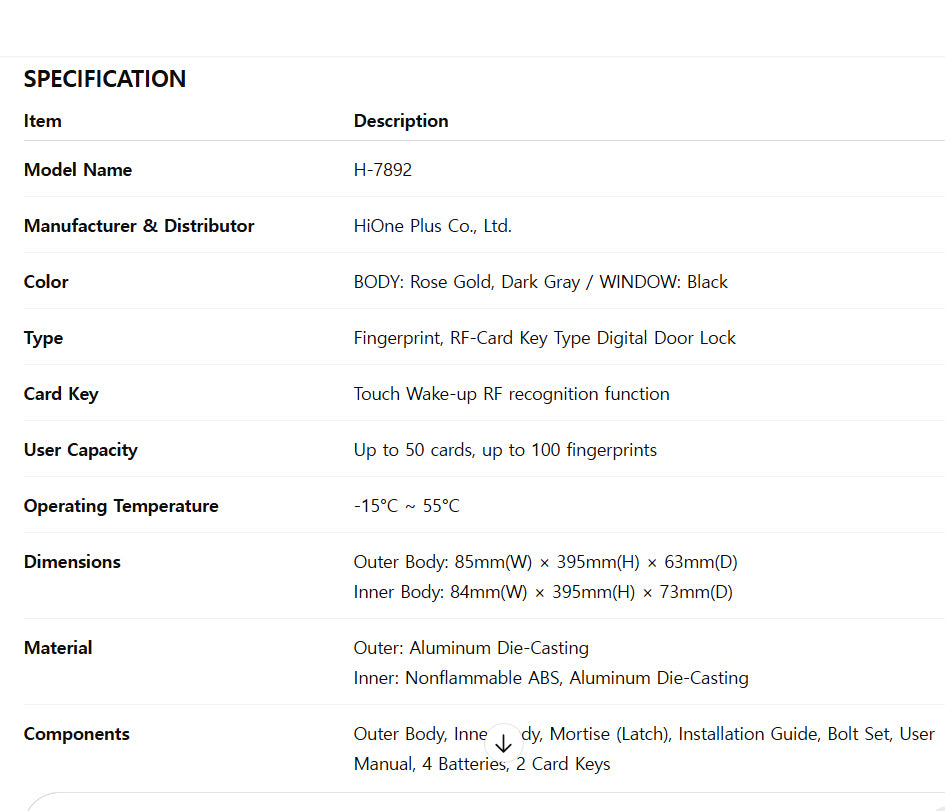Select the Card Key label
945x811 pixels.
click(61, 394)
